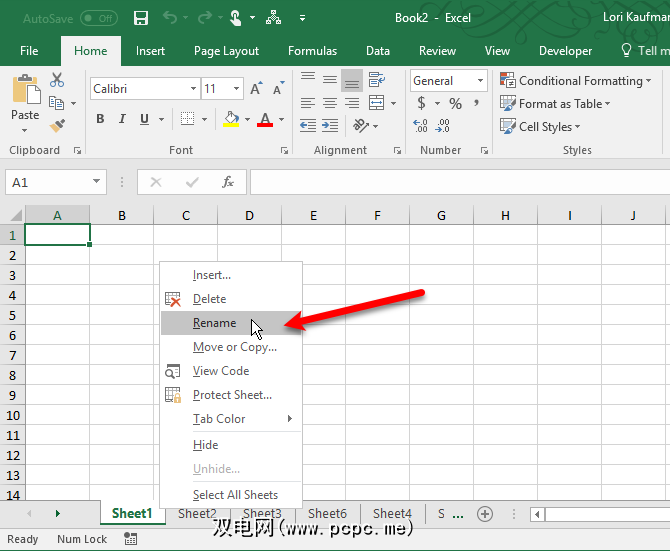Toggle Italic formatting
The height and width of the screenshot is (551, 670).
(x=123, y=119)
